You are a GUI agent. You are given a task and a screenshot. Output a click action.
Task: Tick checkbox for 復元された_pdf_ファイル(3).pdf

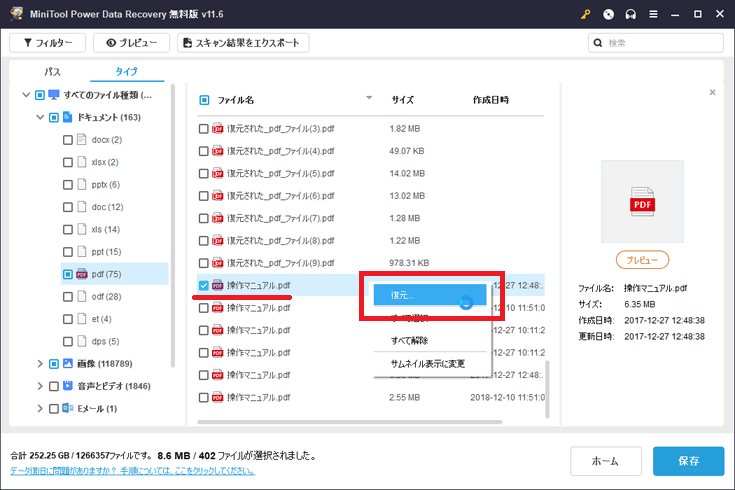204,129
